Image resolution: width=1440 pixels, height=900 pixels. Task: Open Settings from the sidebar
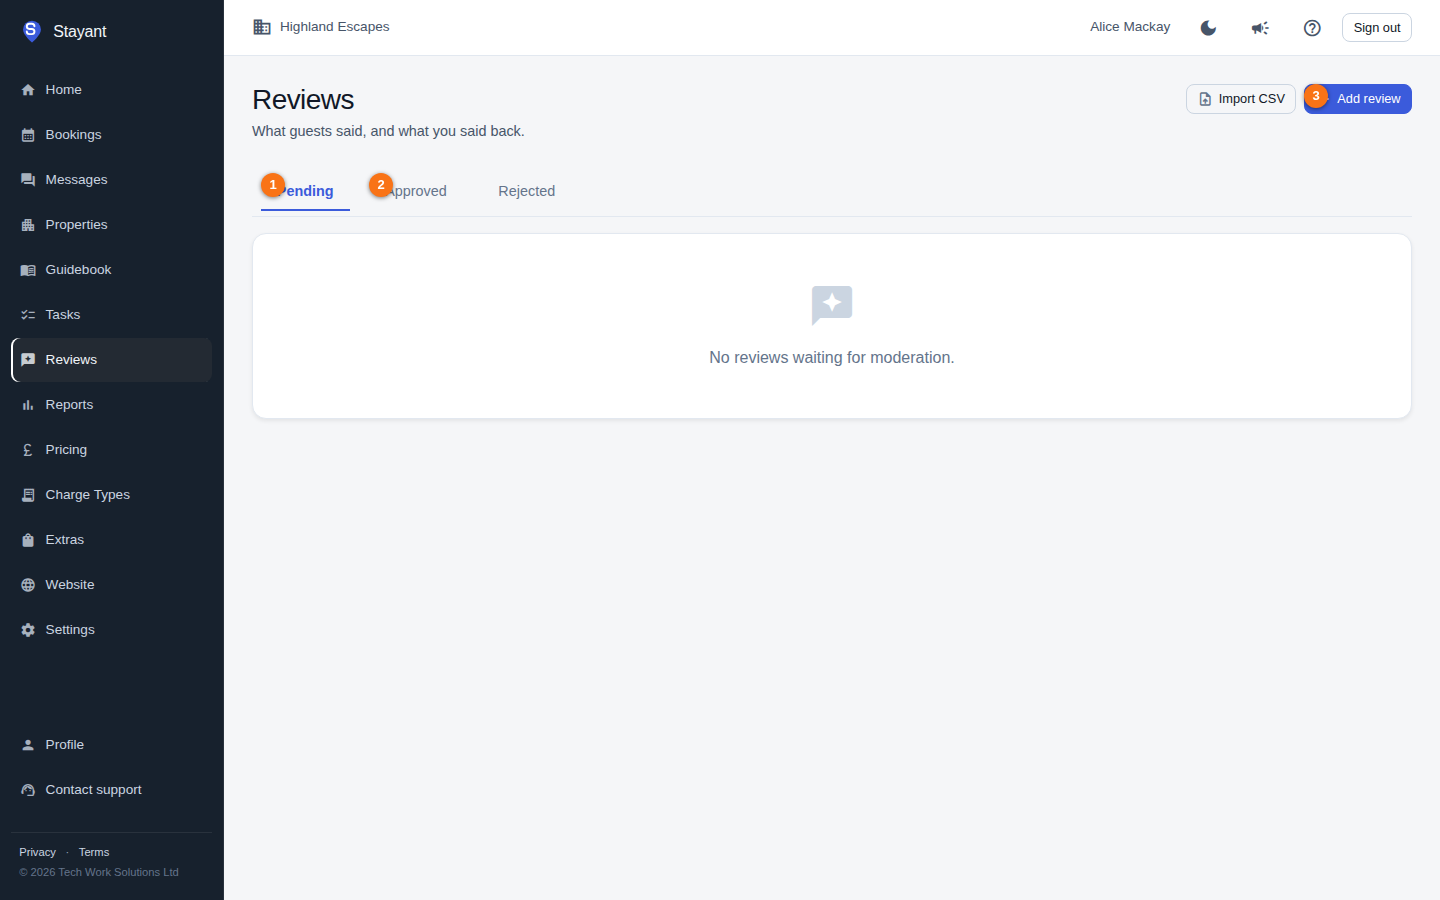coord(111,630)
